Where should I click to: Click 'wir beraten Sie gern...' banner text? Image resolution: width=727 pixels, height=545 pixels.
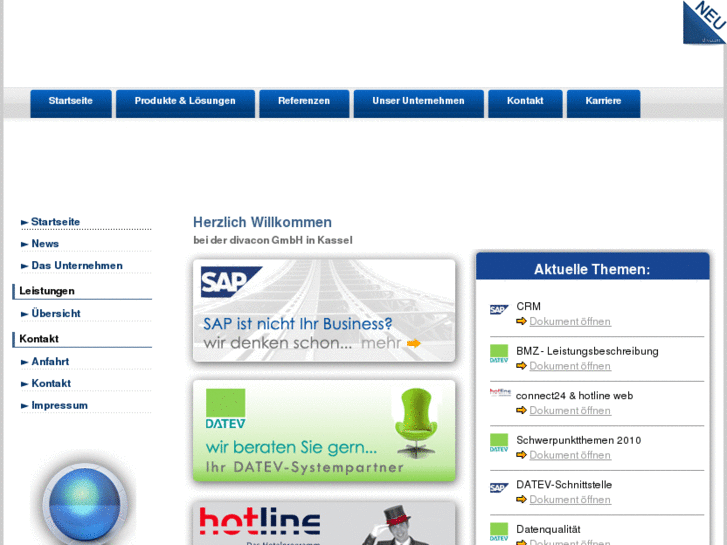point(291,447)
